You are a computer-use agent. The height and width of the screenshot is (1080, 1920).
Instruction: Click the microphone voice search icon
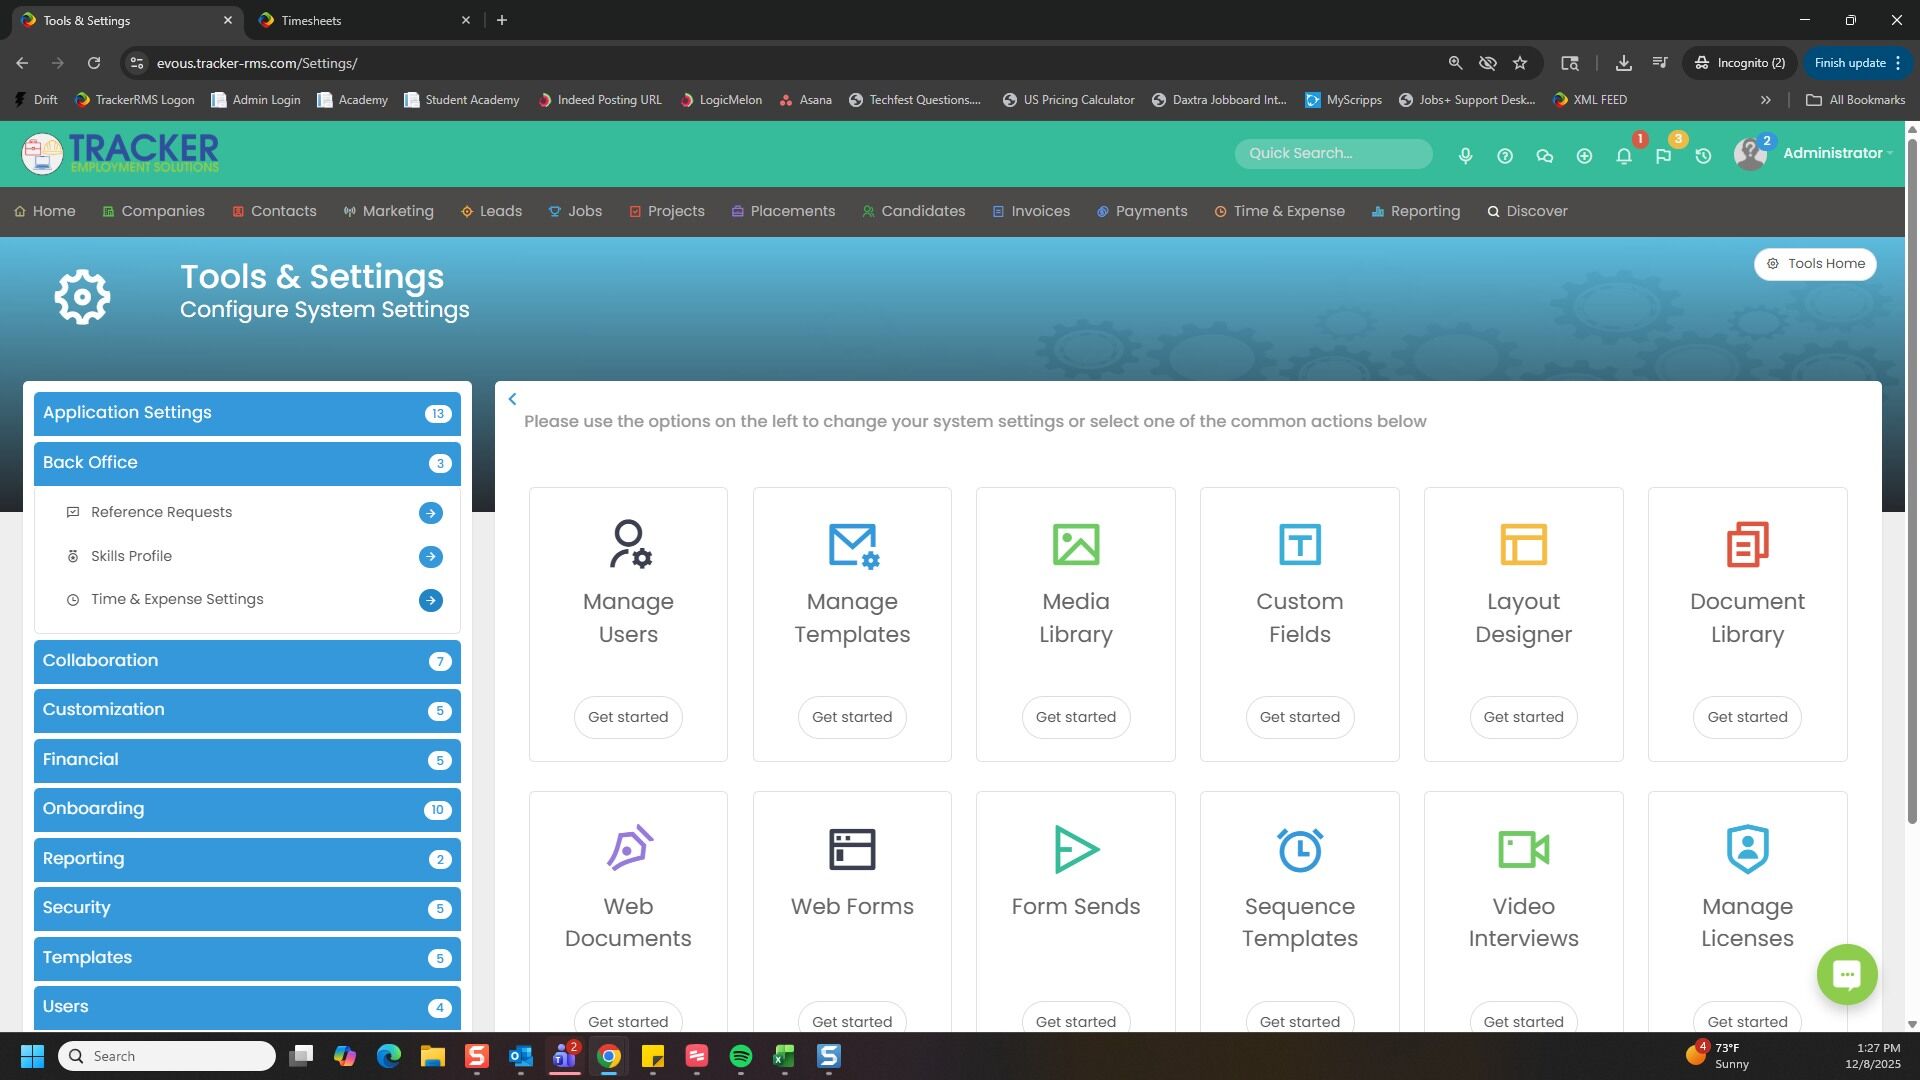tap(1465, 156)
